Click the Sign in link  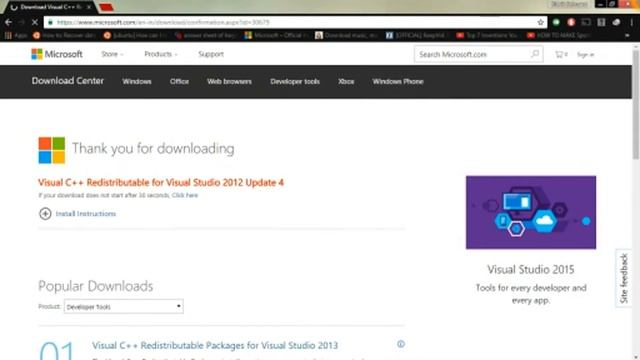(x=585, y=54)
